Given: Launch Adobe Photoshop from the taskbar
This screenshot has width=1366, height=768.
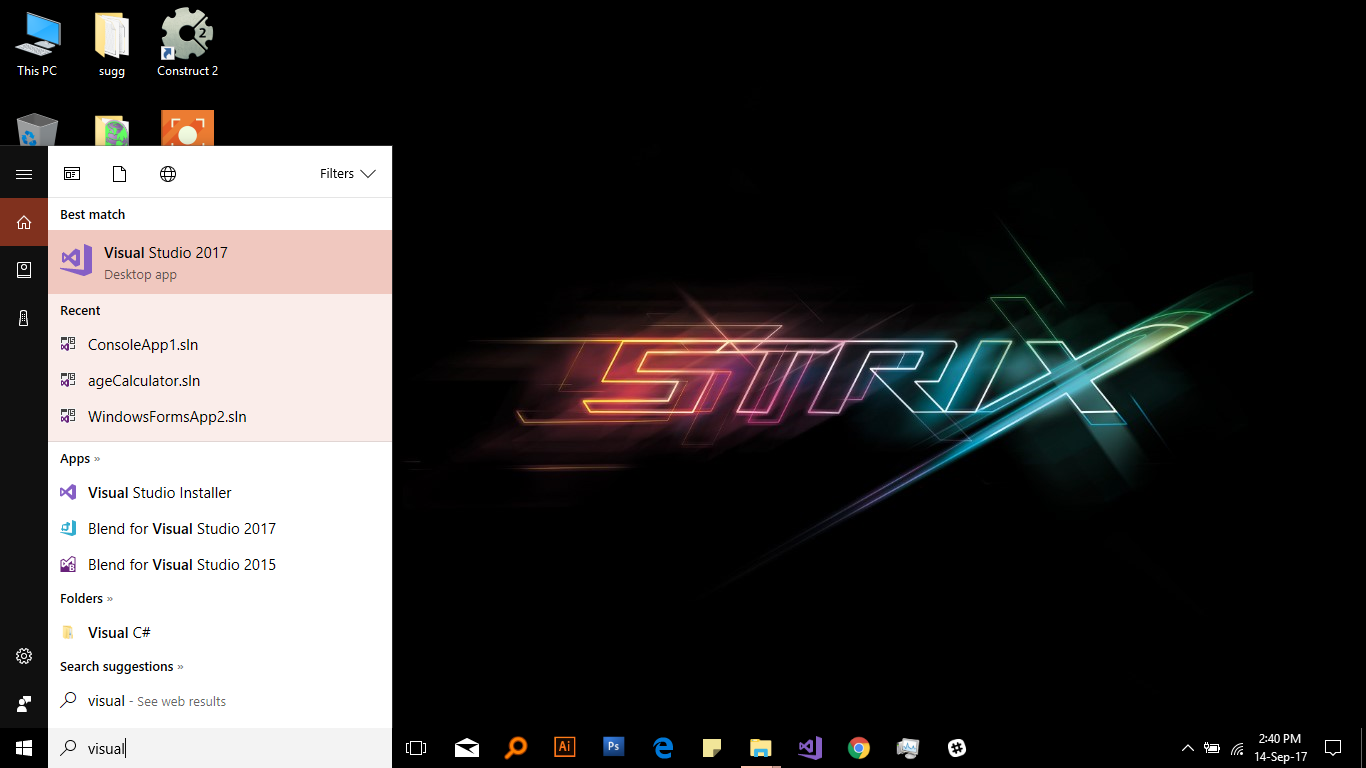Looking at the screenshot, I should 613,747.
